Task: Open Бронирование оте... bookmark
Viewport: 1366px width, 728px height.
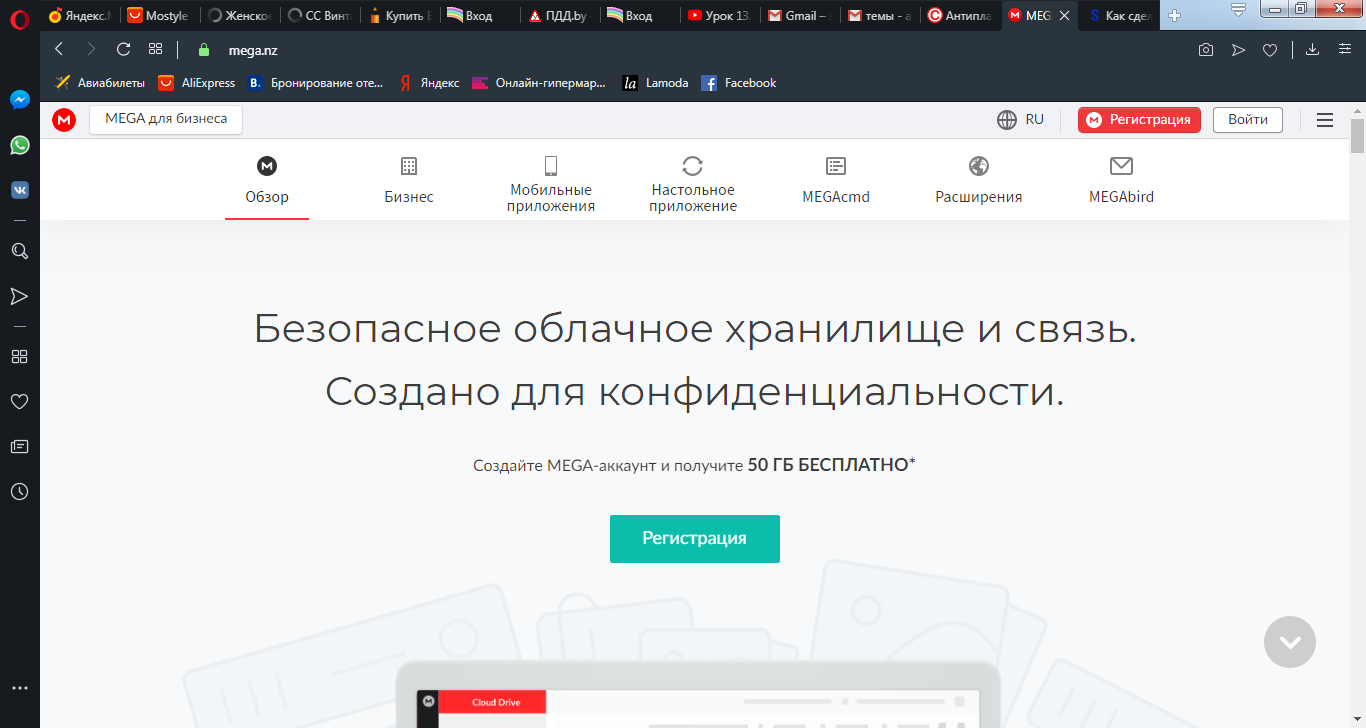Action: point(316,83)
